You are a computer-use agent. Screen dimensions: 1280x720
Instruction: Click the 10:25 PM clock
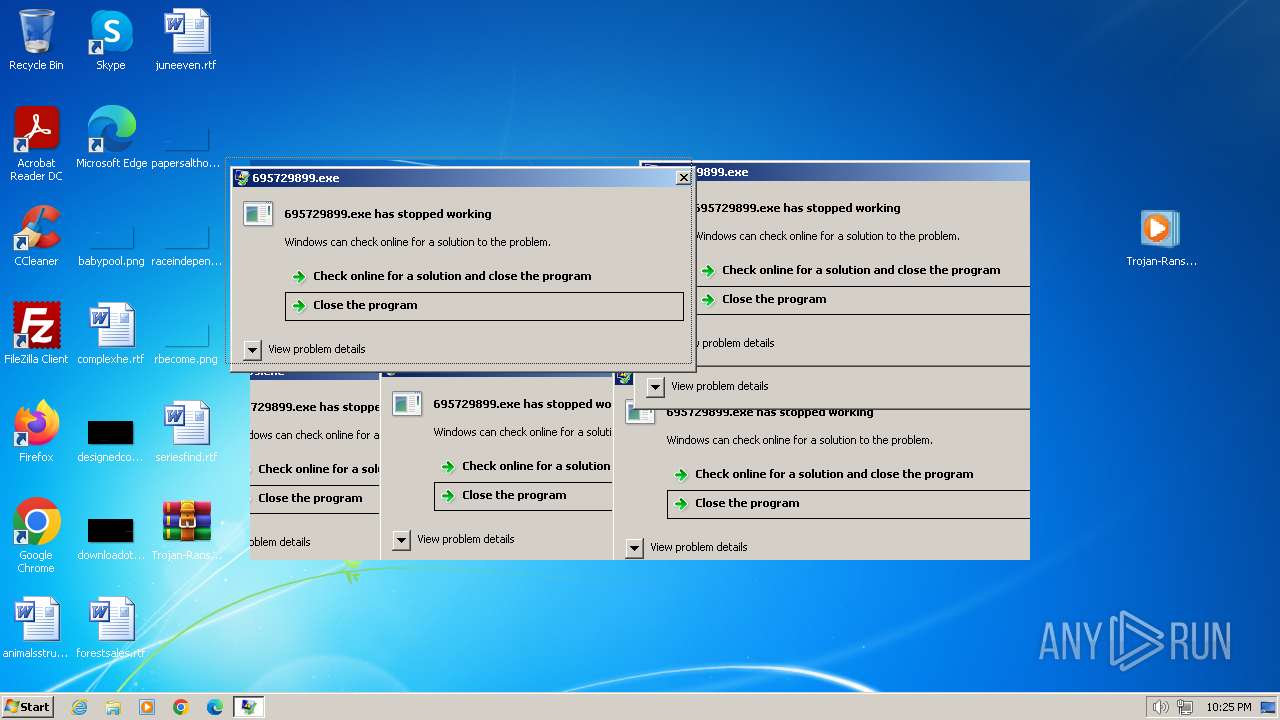(x=1229, y=707)
